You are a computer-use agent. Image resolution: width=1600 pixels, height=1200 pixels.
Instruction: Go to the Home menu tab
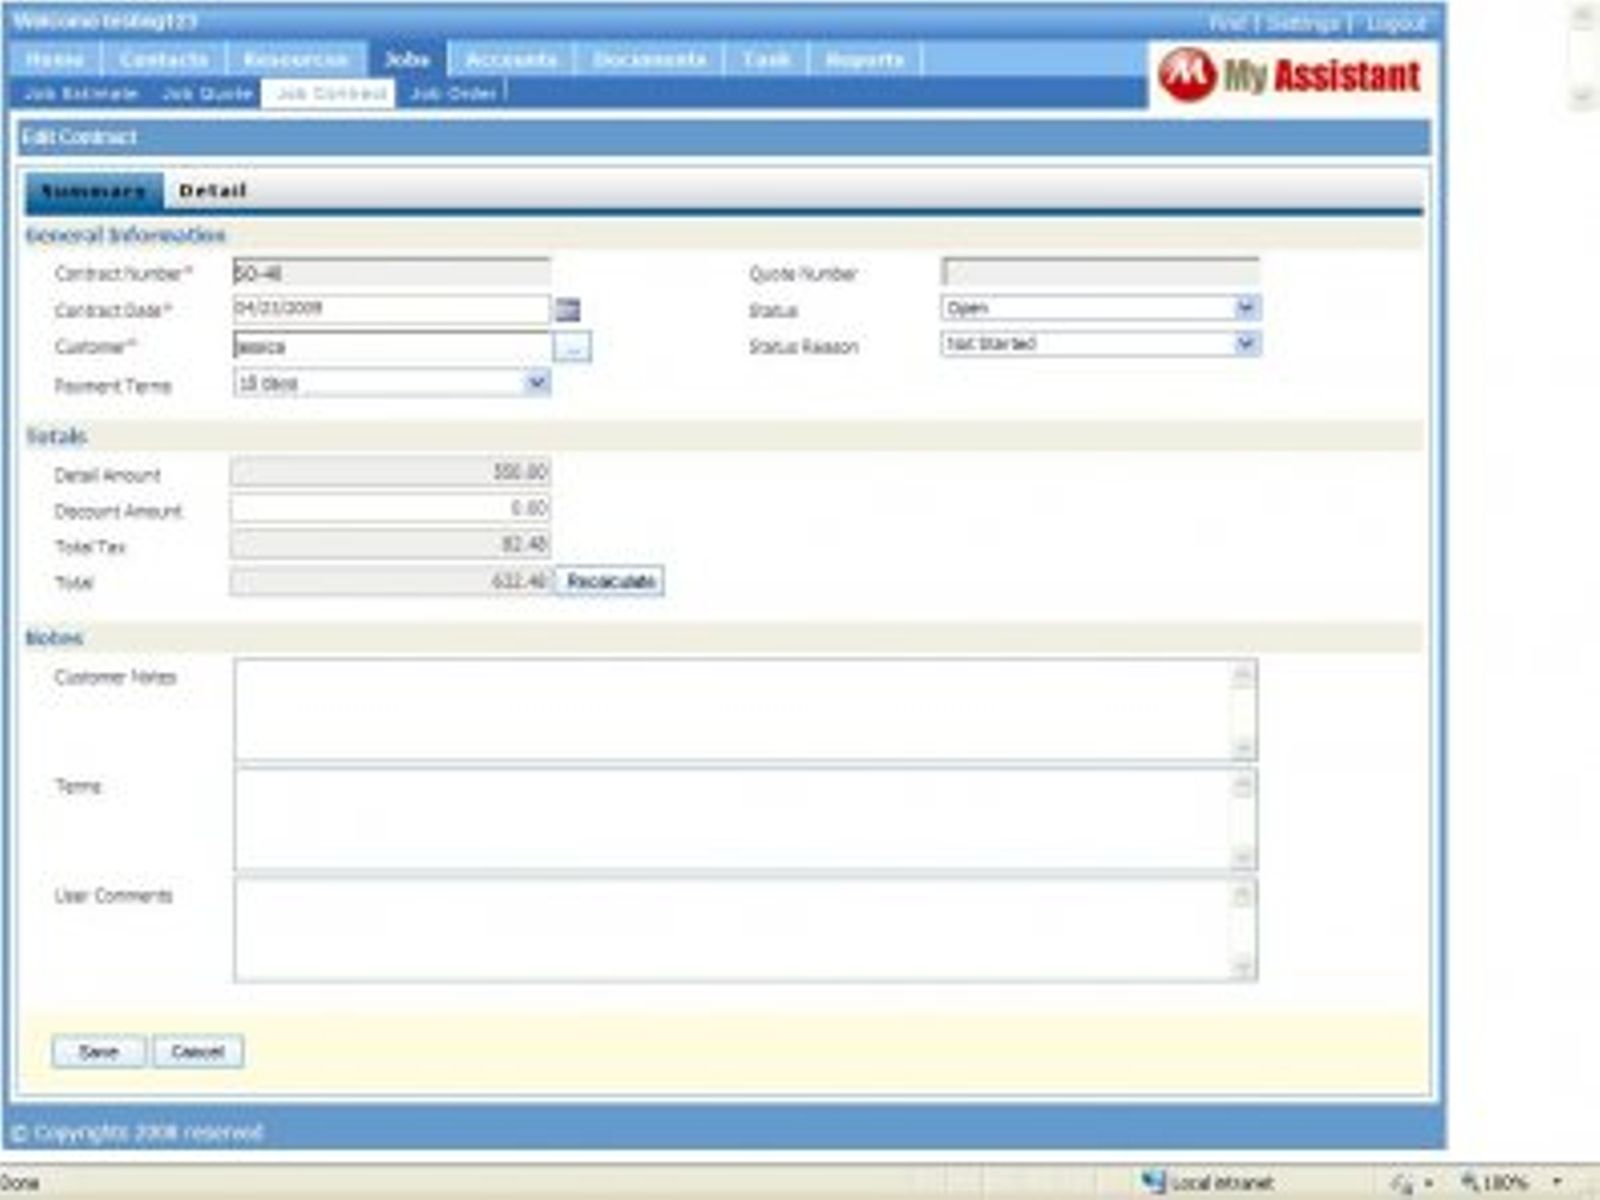[55, 59]
